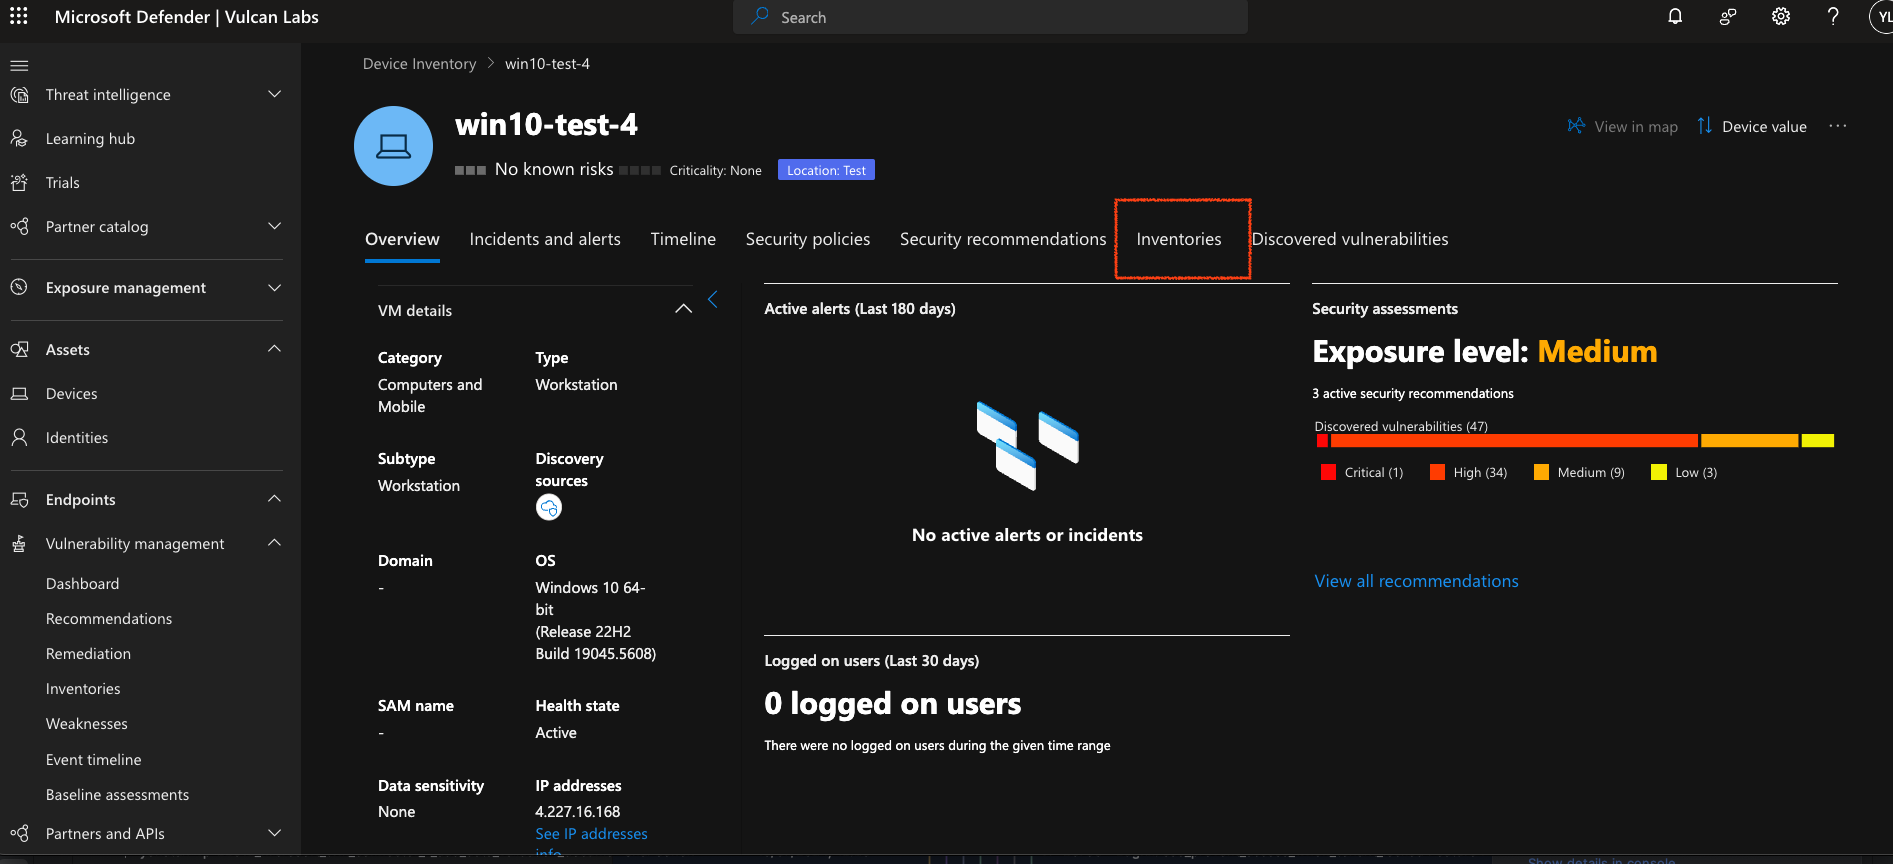Open the settings gear icon
1893x864 pixels.
point(1780,17)
